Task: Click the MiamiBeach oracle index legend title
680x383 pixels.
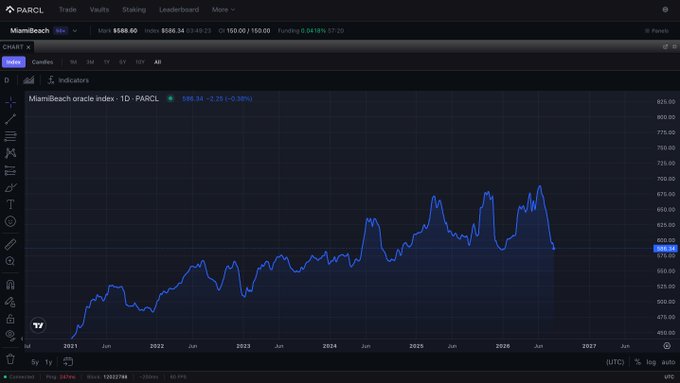Action: click(x=94, y=98)
